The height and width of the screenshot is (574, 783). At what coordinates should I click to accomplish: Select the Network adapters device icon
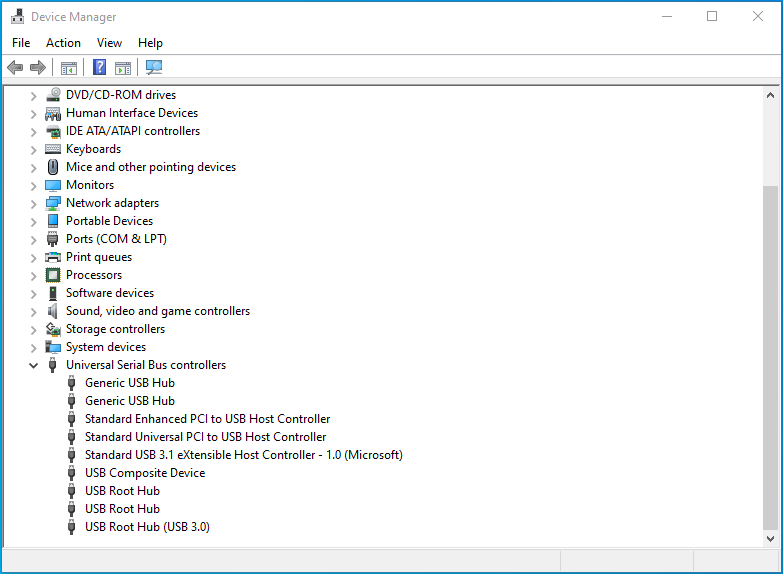click(53, 203)
